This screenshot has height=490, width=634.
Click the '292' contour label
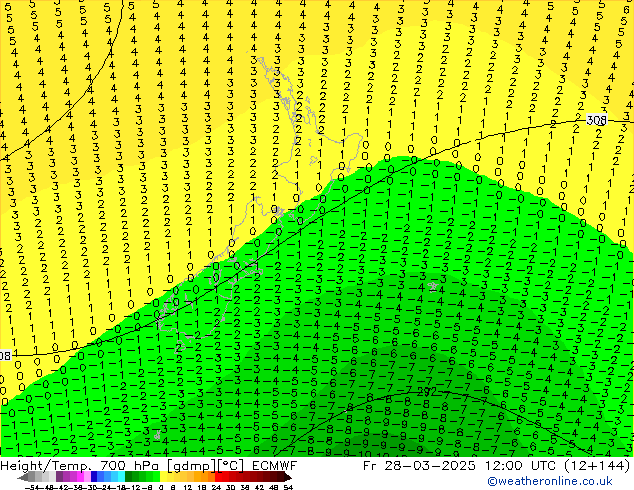pyautogui.click(x=427, y=392)
